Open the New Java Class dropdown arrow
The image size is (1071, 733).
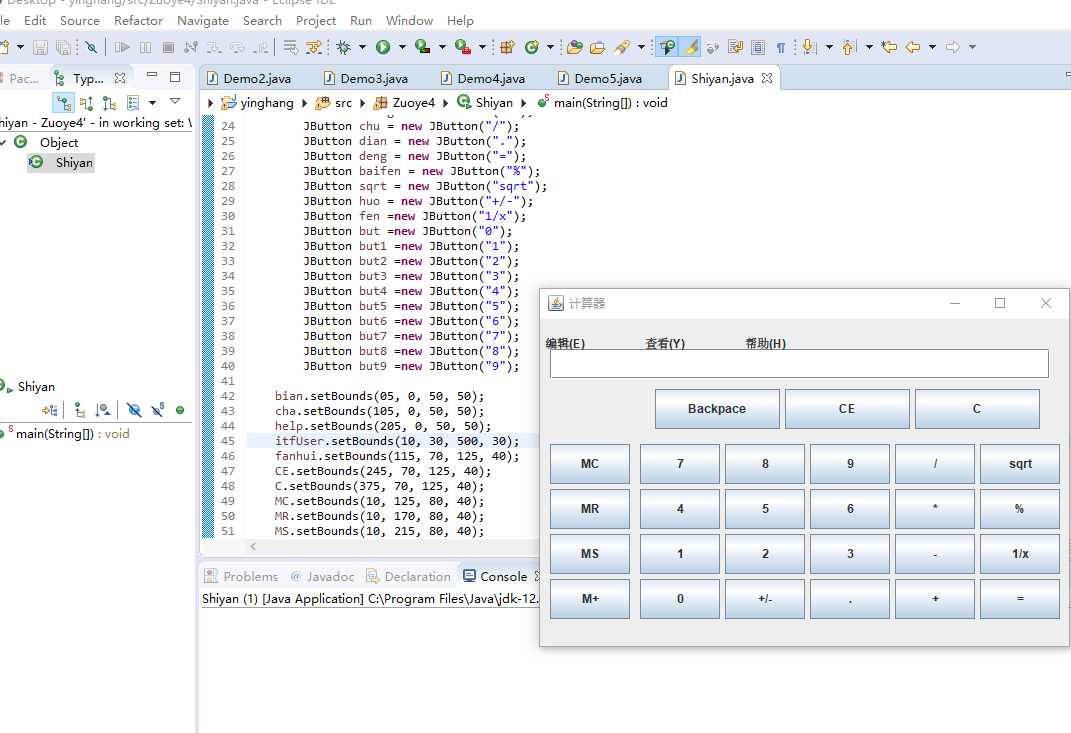click(550, 47)
